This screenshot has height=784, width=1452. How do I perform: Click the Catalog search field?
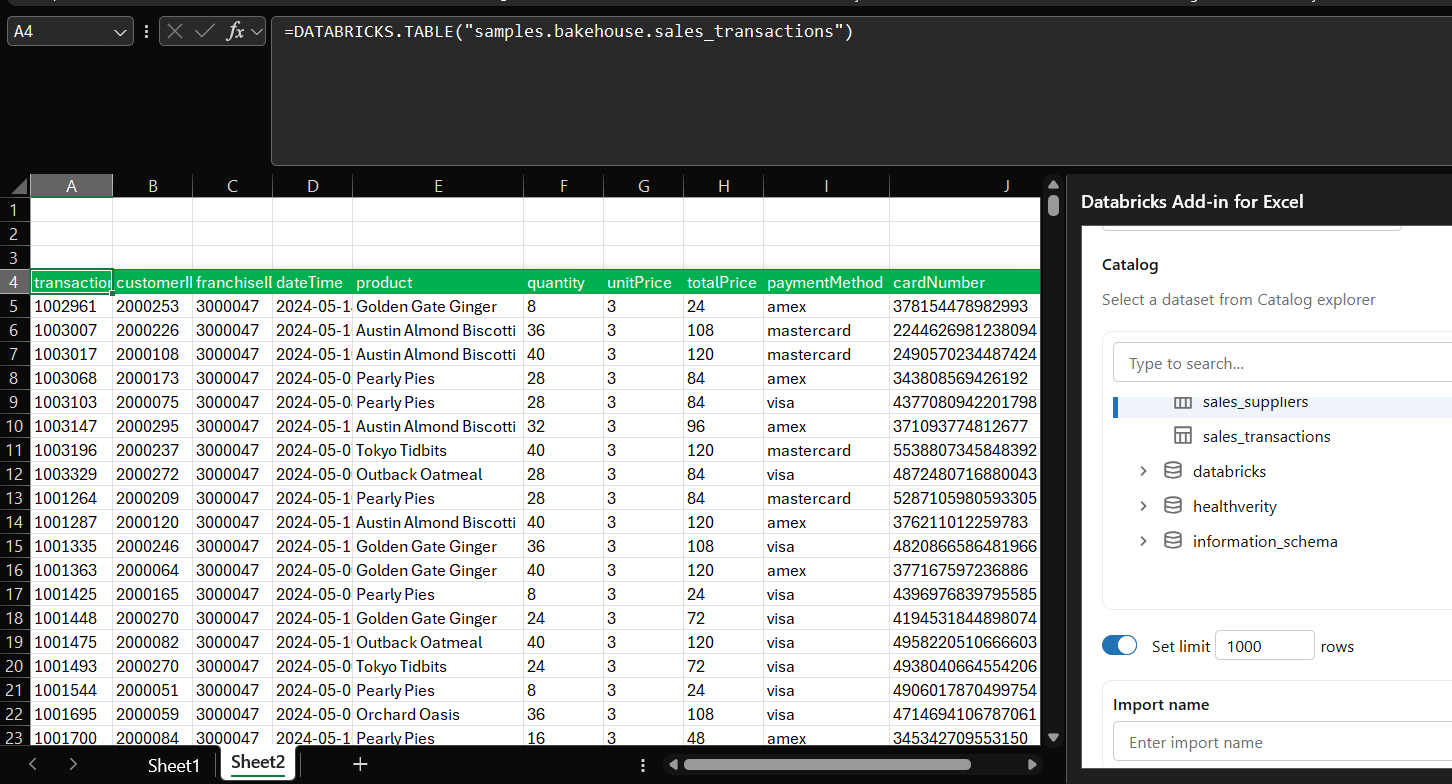click(1283, 363)
